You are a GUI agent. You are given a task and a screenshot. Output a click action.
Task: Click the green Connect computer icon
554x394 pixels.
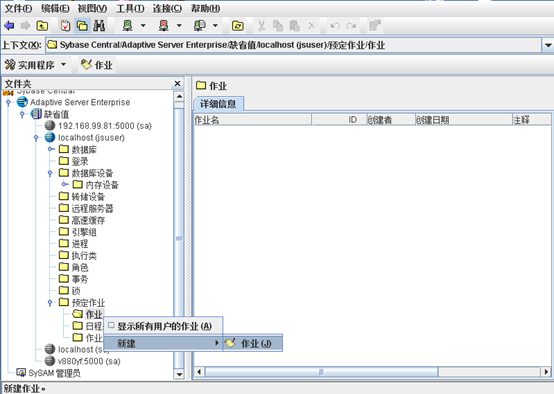[128, 26]
